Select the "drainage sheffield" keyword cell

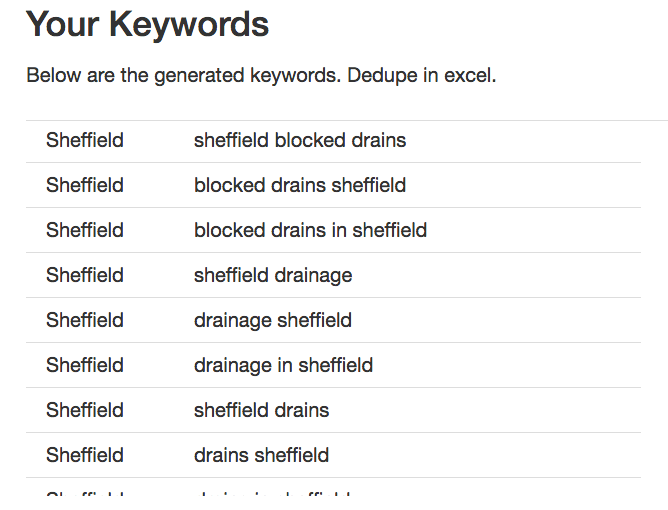[x=273, y=320]
